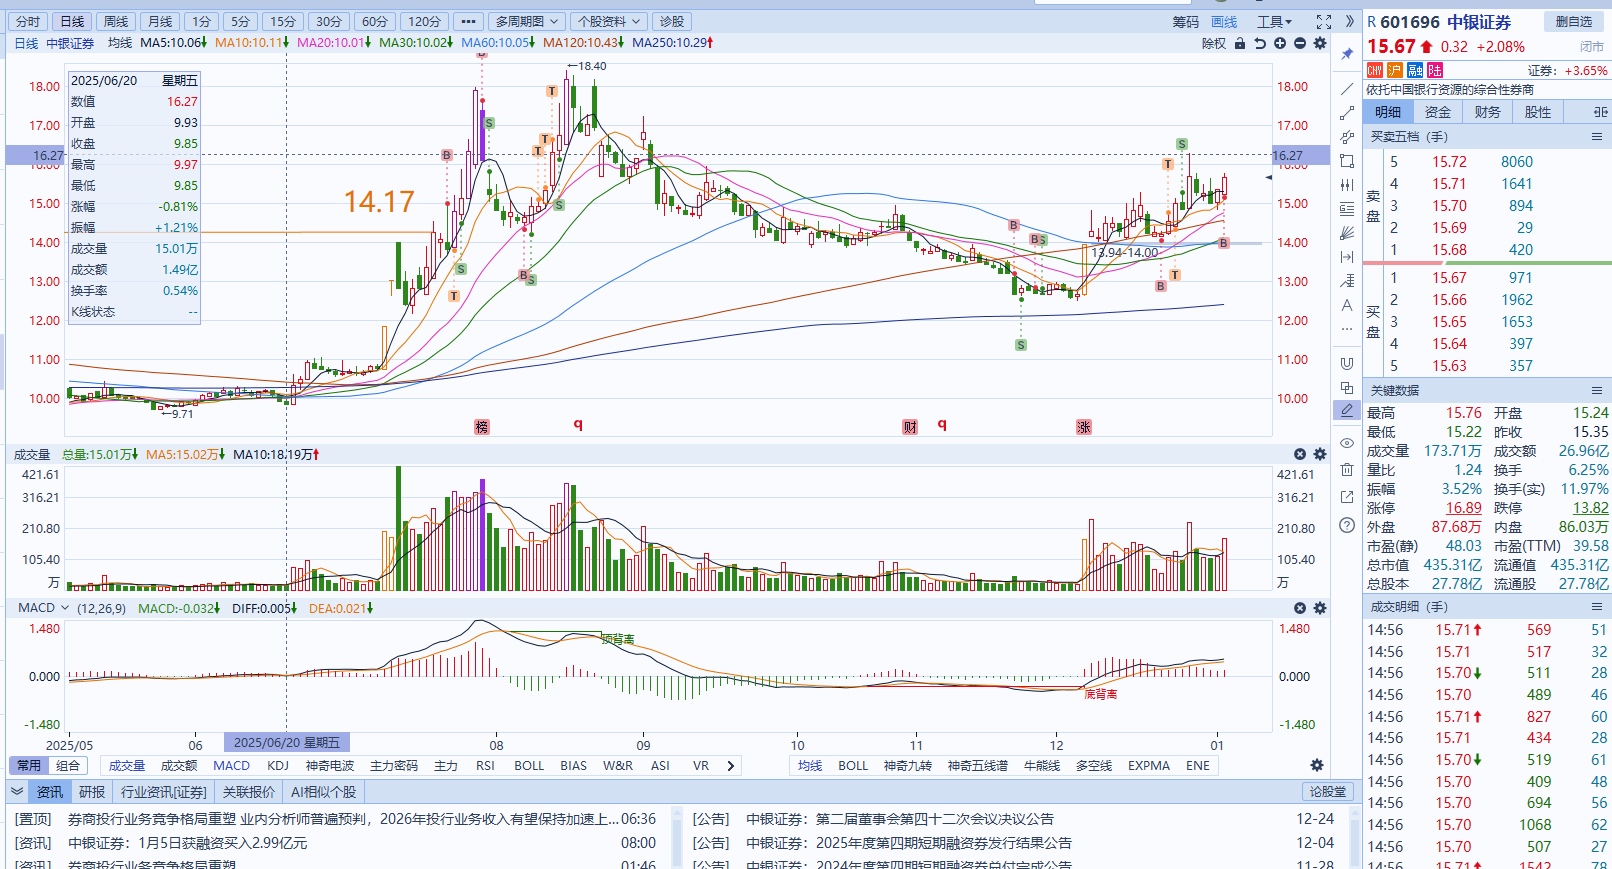Click the pink 陆 connect badge
Image resolution: width=1612 pixels, height=869 pixels.
[1435, 70]
